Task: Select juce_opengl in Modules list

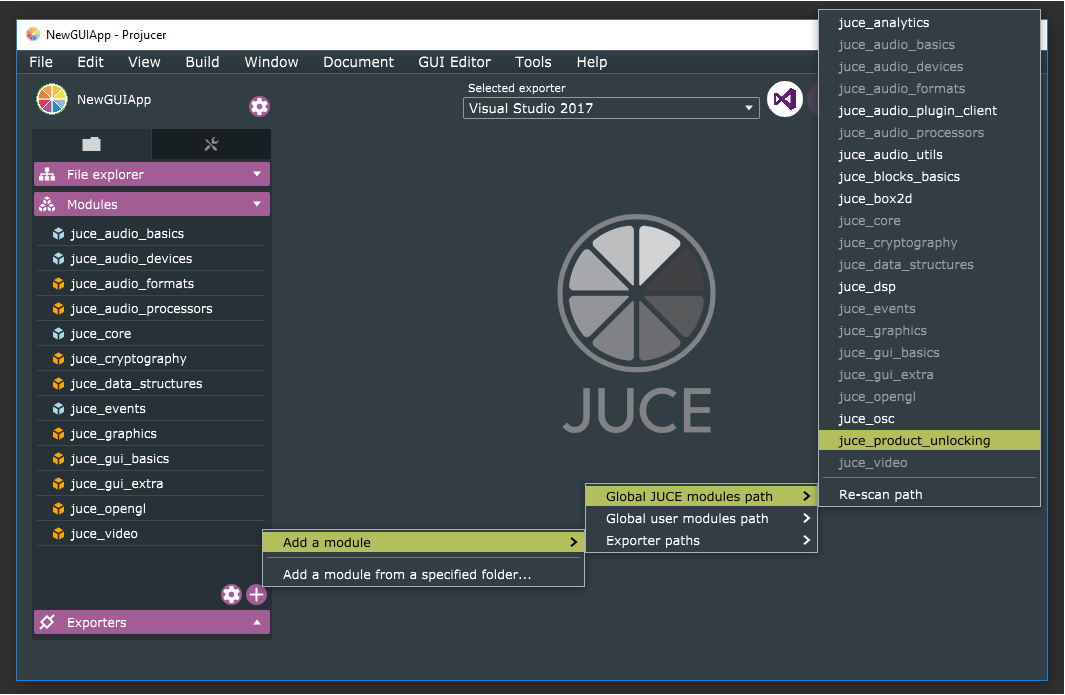Action: pos(151,509)
